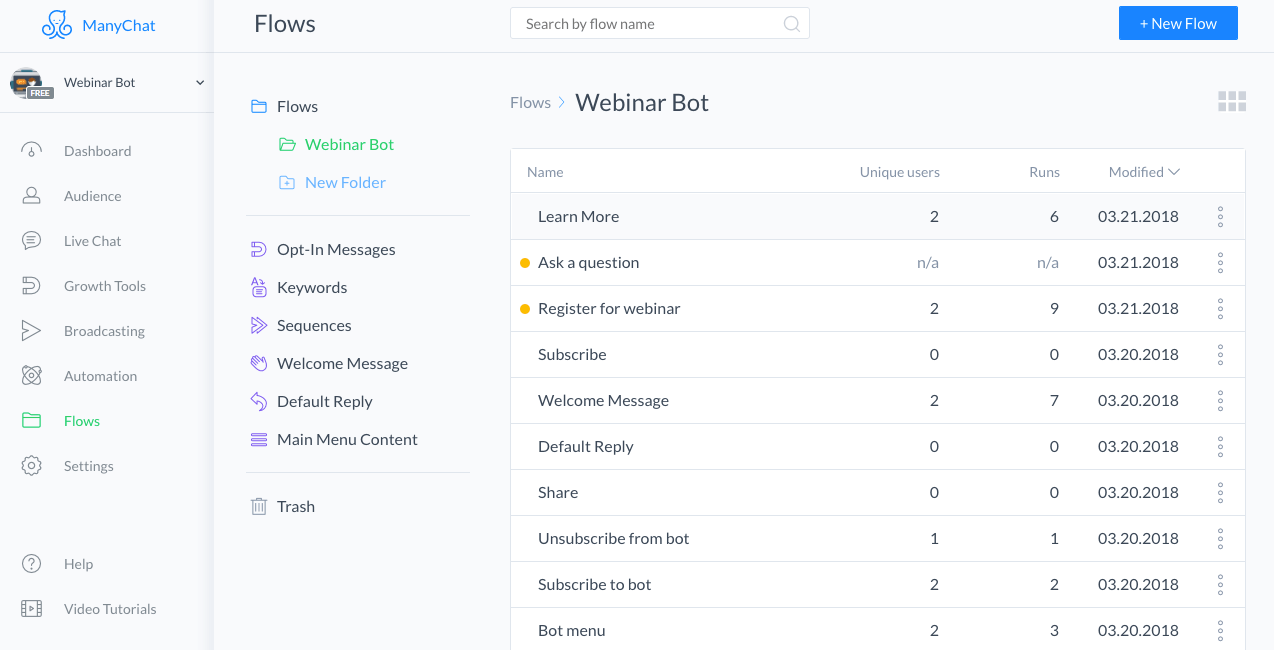This screenshot has height=650, width=1274.
Task: Open the options menu for Learn More flow
Action: tap(1220, 216)
